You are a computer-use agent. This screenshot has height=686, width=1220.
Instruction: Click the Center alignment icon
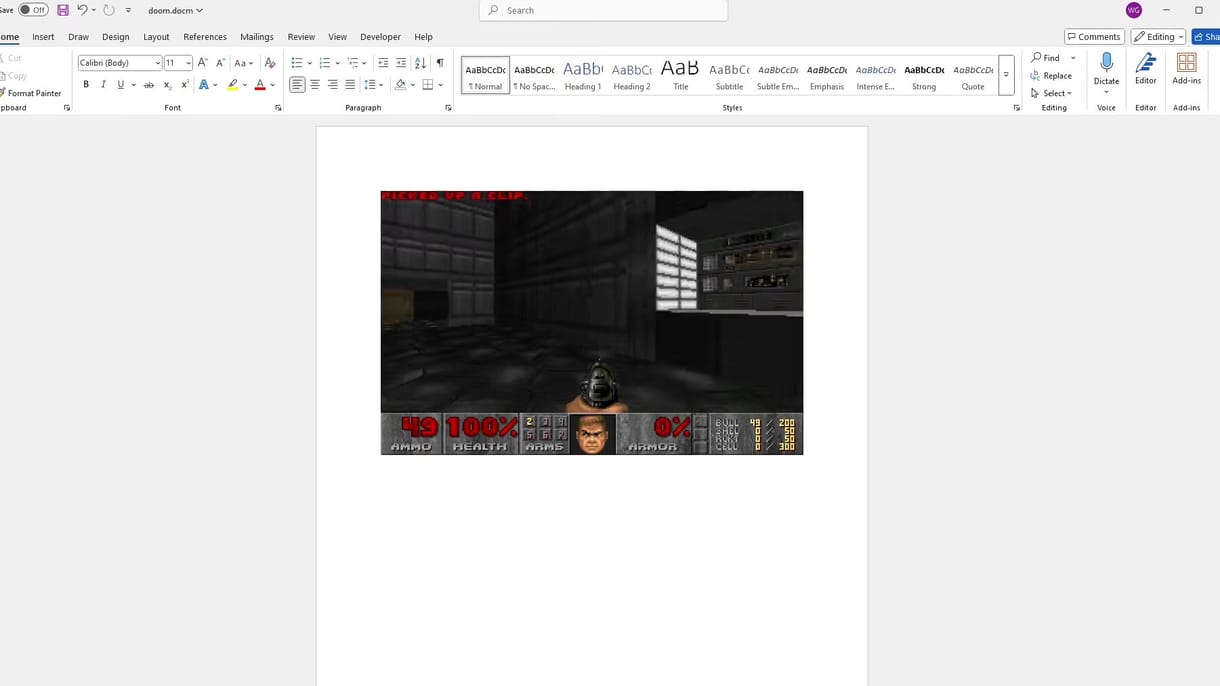point(315,85)
